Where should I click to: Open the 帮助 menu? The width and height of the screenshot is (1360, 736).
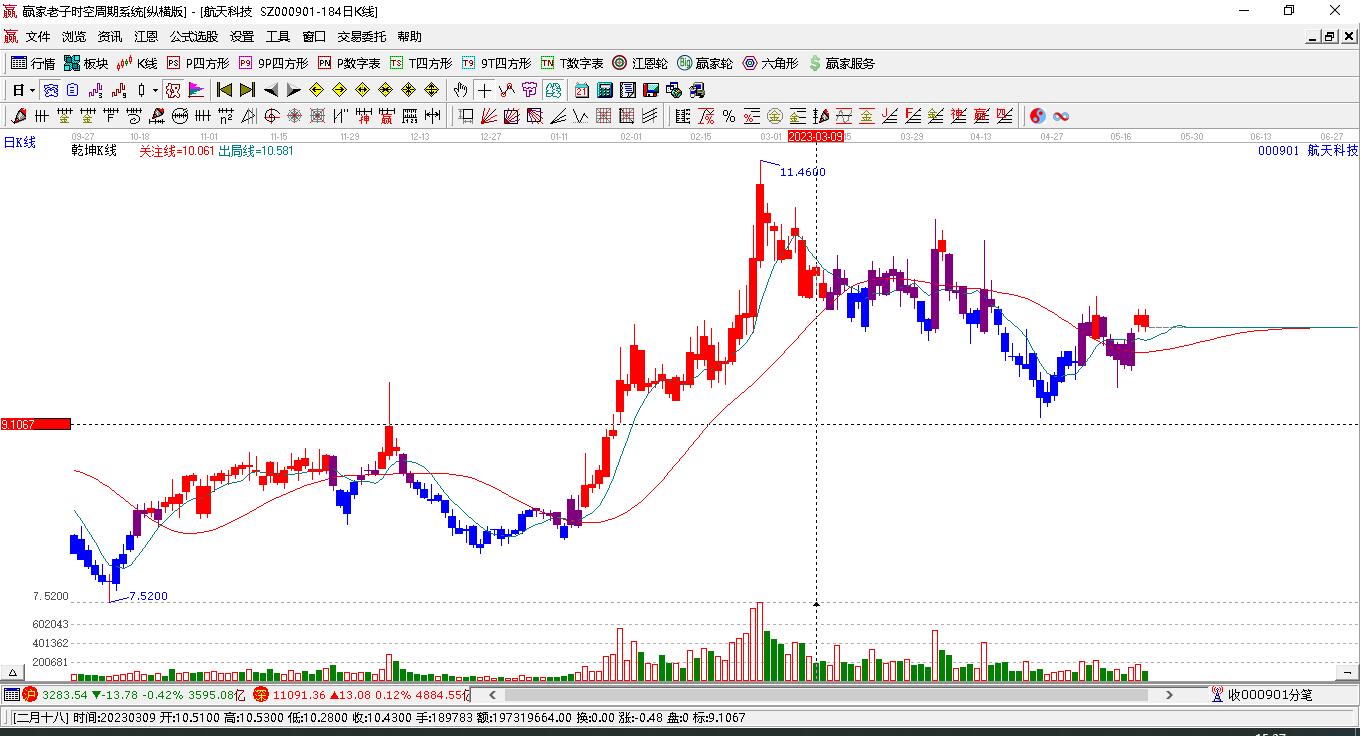[x=409, y=37]
